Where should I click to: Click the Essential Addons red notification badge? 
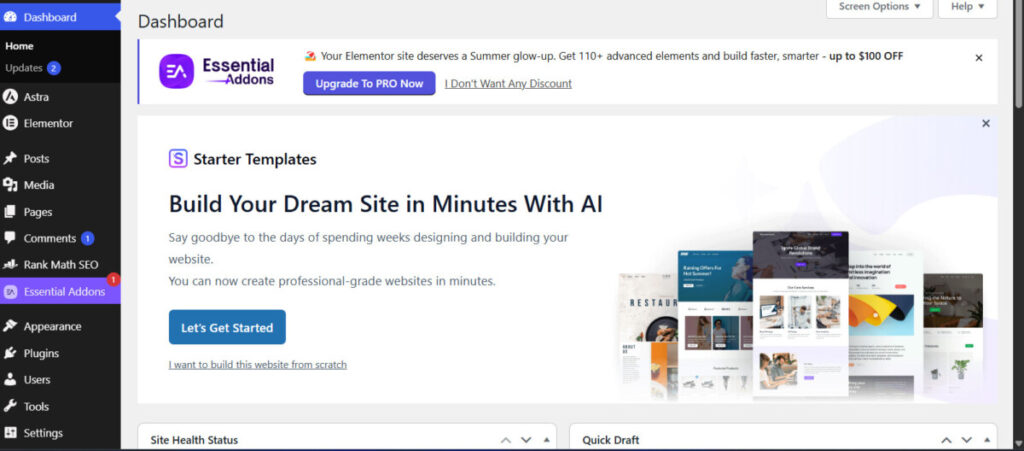(113, 279)
